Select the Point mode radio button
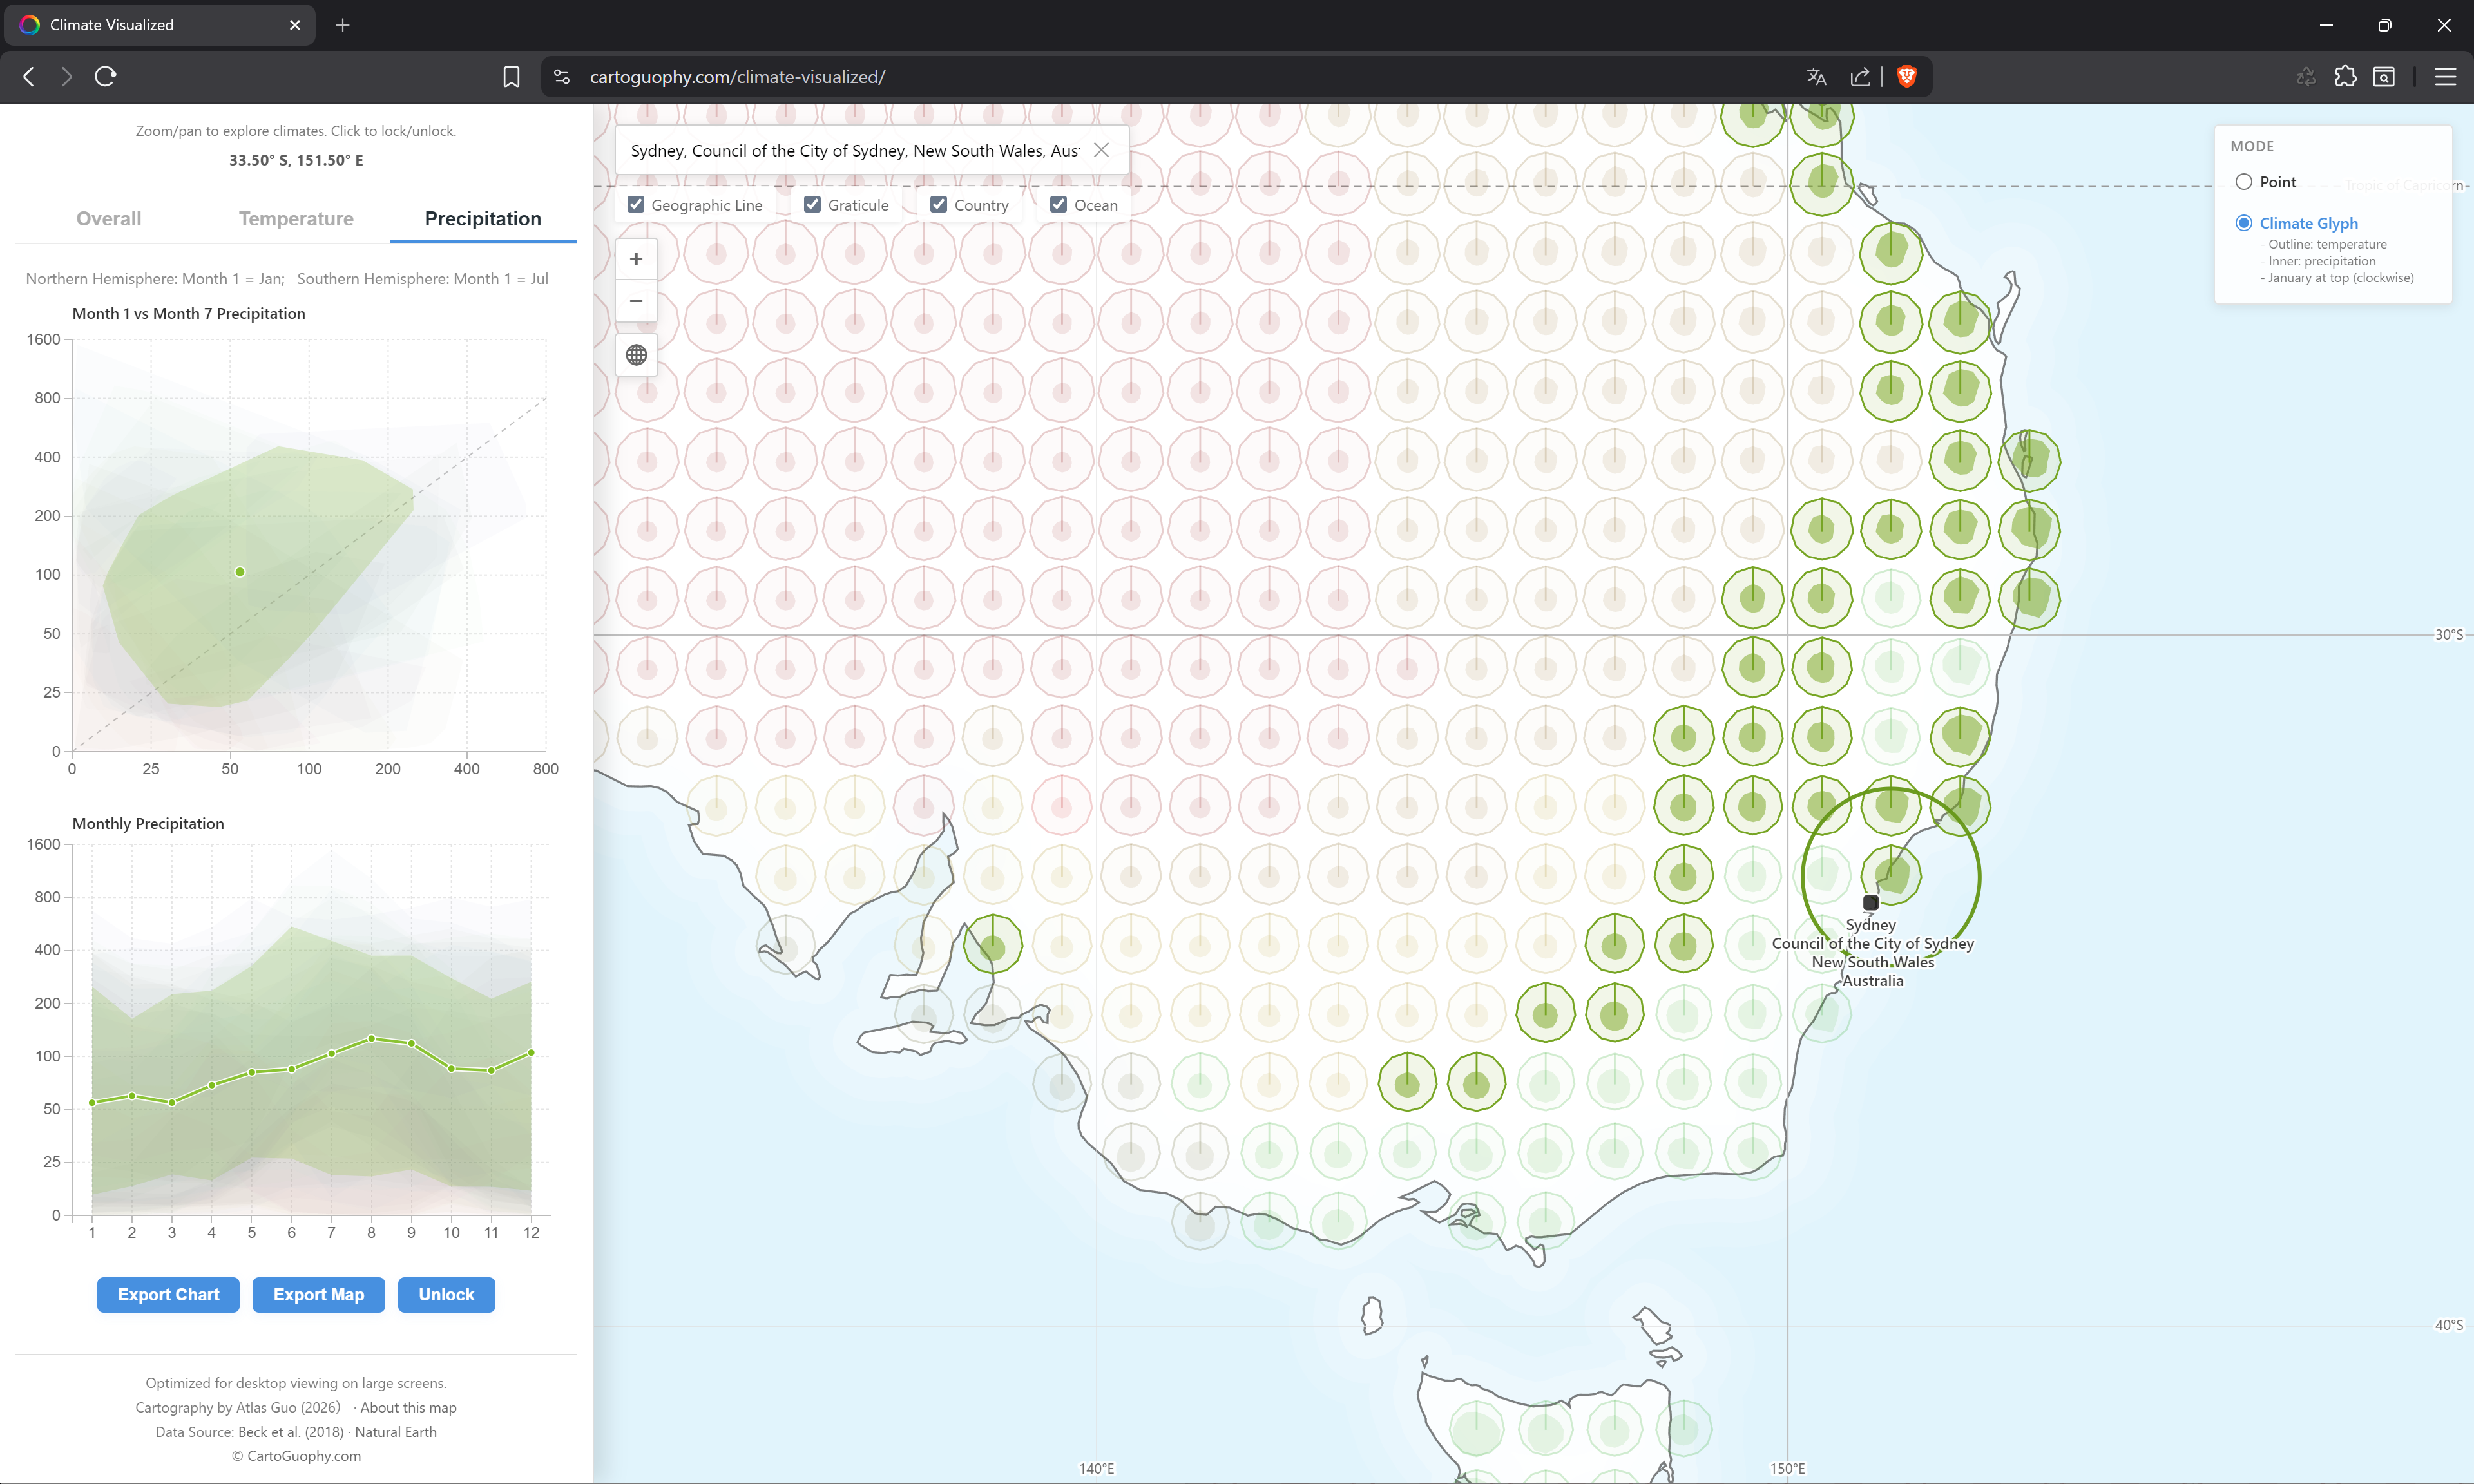Screen dimensions: 2474x1484 click(2245, 181)
